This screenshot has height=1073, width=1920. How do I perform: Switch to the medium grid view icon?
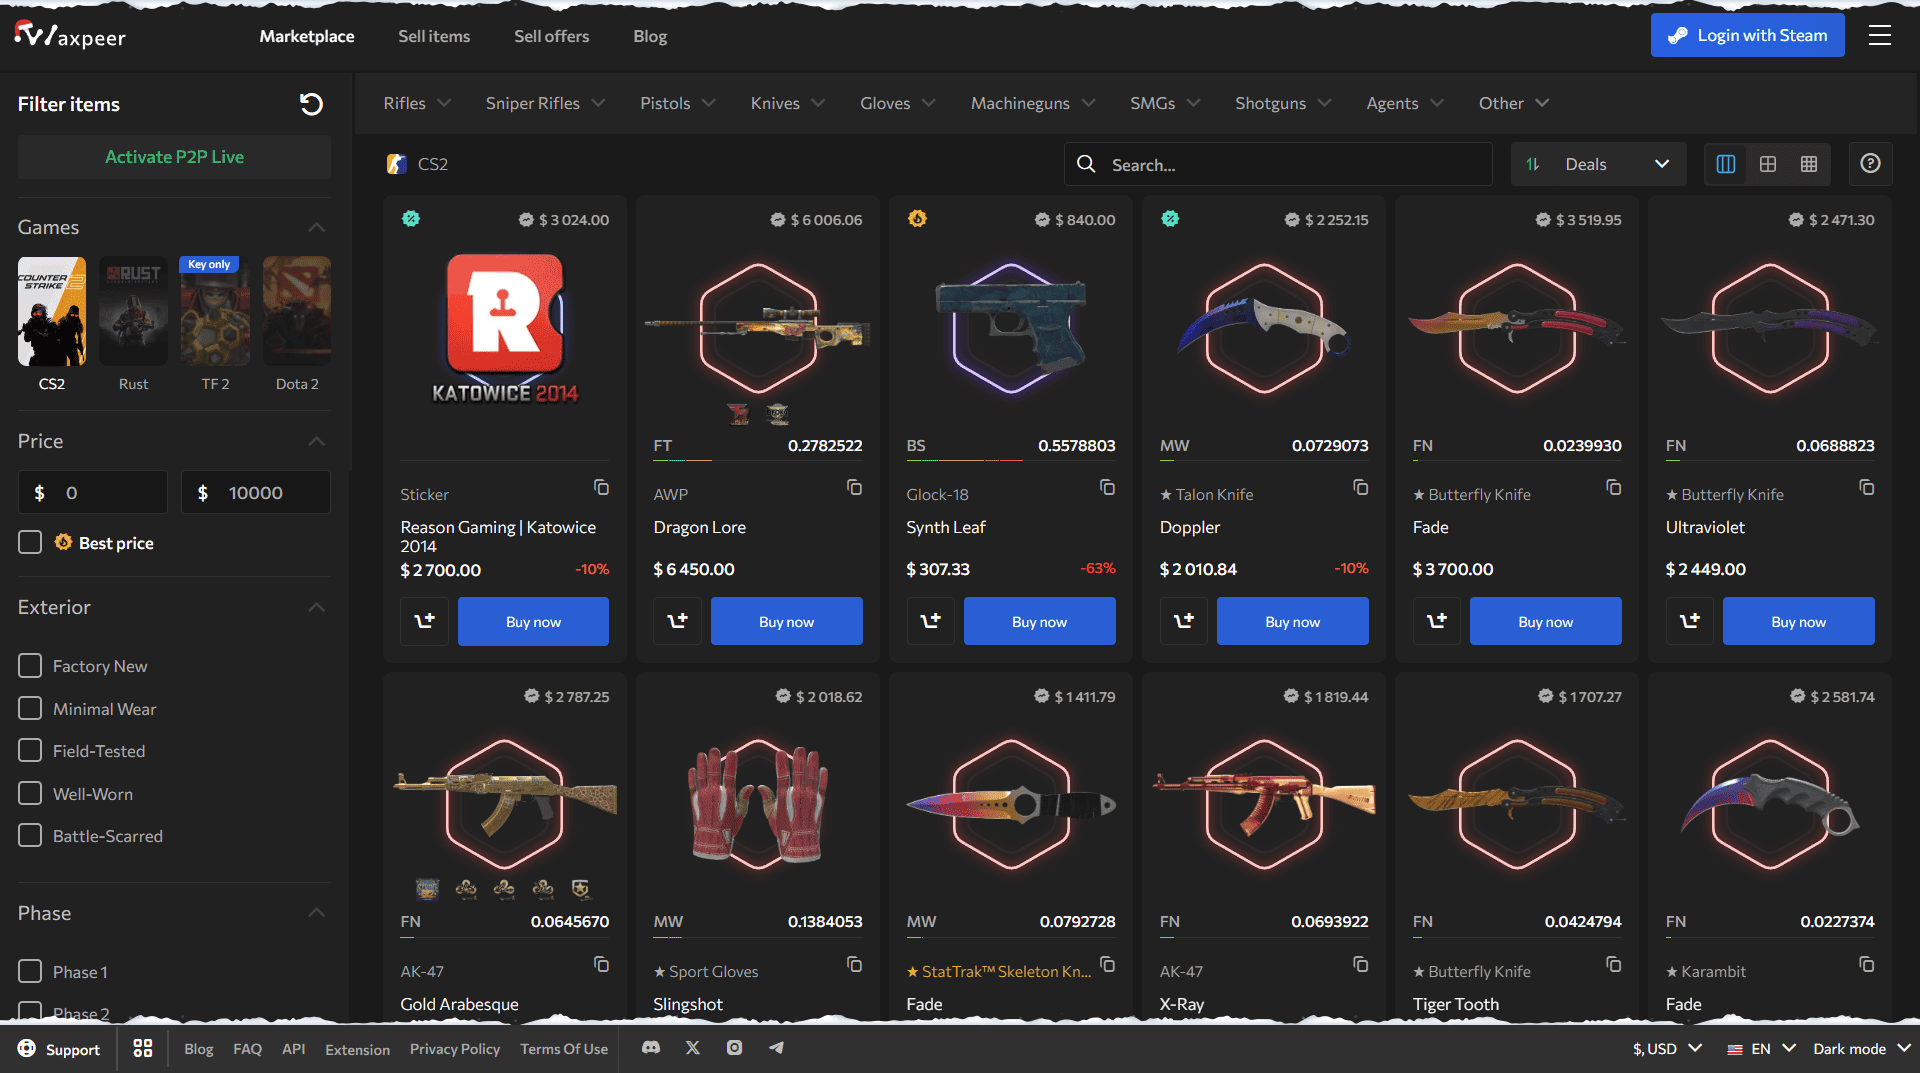[x=1768, y=164]
